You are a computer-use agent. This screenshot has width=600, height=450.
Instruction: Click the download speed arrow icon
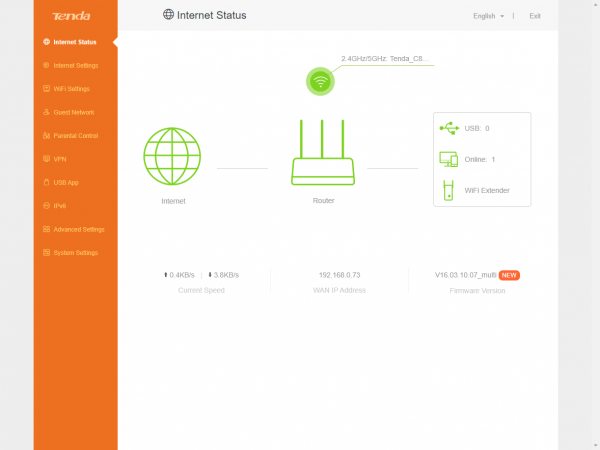tap(210, 275)
